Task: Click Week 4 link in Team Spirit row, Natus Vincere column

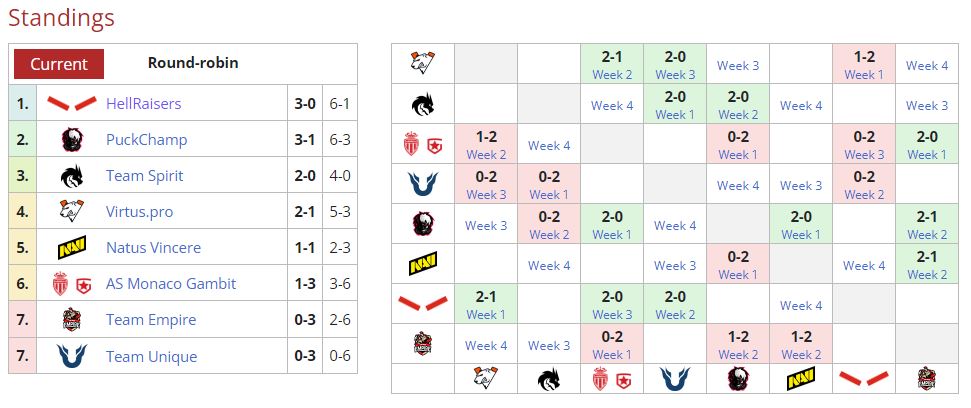Action: coord(801,105)
